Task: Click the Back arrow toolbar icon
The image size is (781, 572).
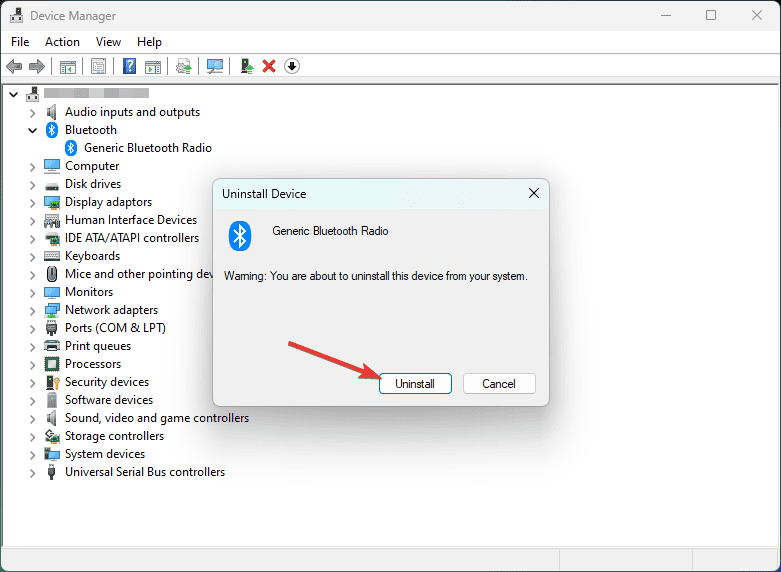Action: point(14,66)
